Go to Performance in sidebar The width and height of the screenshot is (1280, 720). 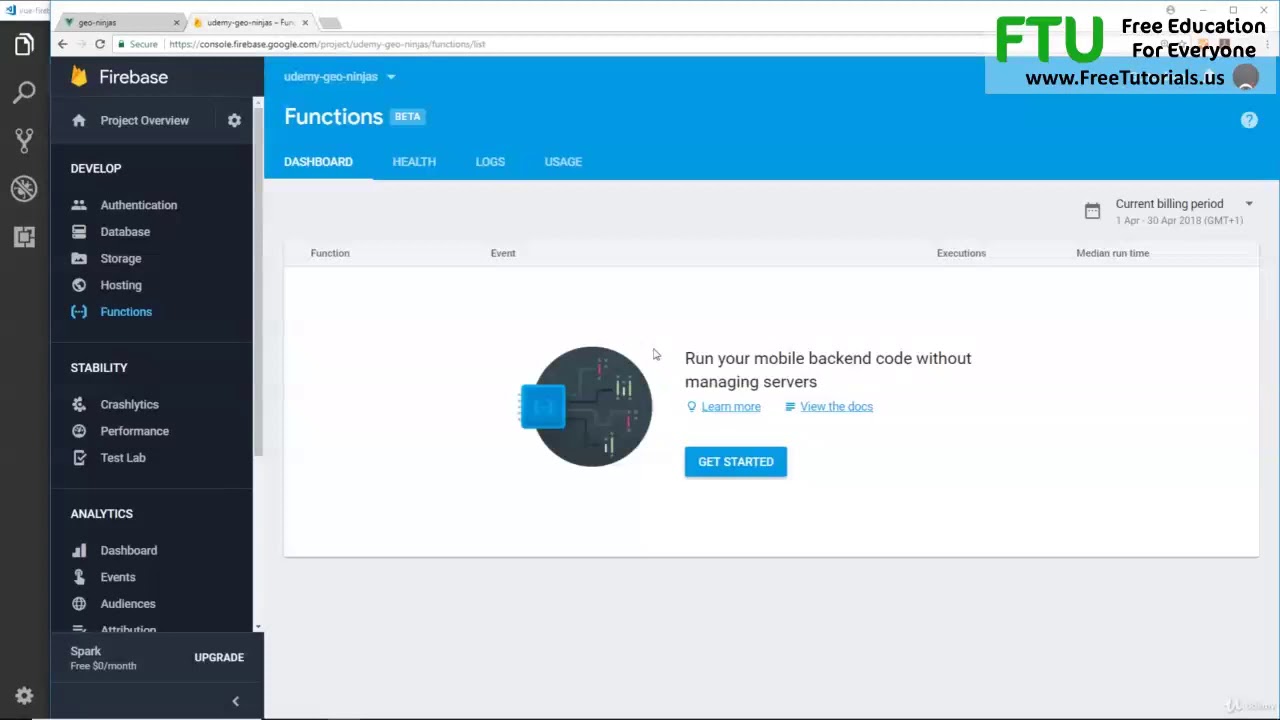[x=134, y=431]
